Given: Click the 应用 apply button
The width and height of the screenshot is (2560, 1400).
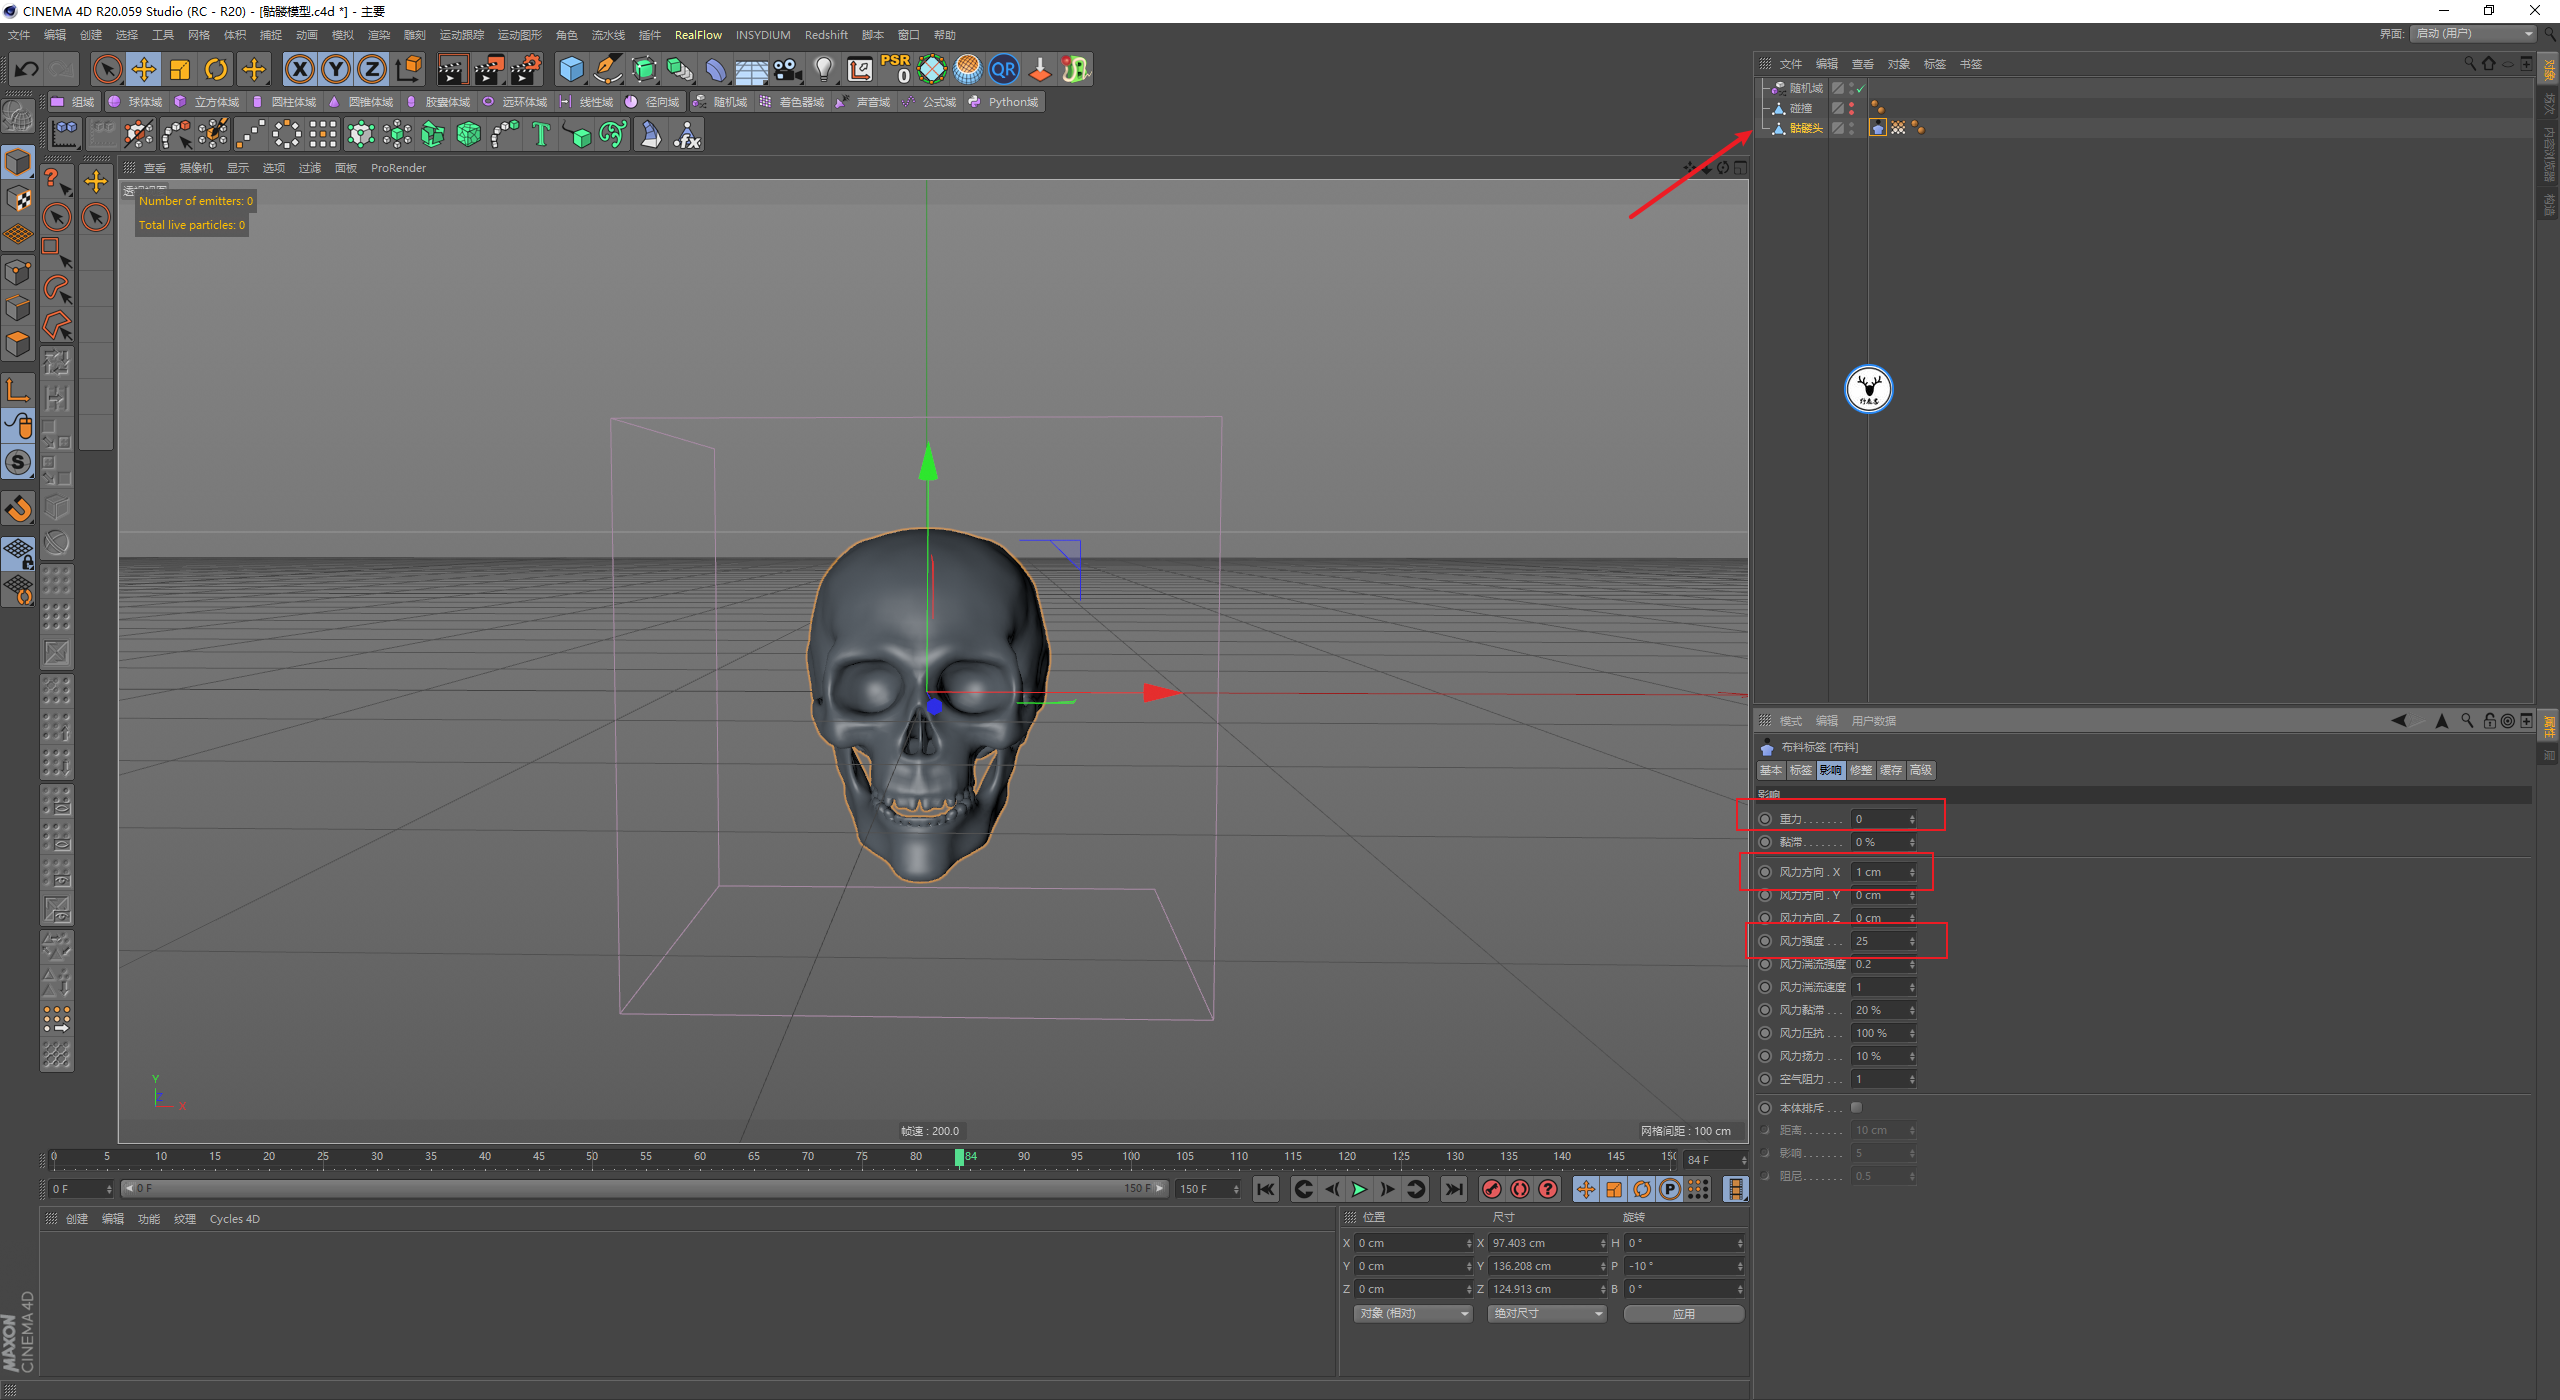Looking at the screenshot, I should pyautogui.click(x=1683, y=1313).
